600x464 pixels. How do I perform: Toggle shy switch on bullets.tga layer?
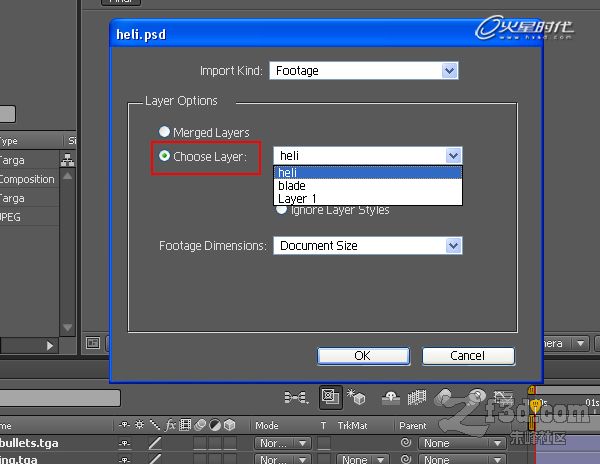(124, 443)
